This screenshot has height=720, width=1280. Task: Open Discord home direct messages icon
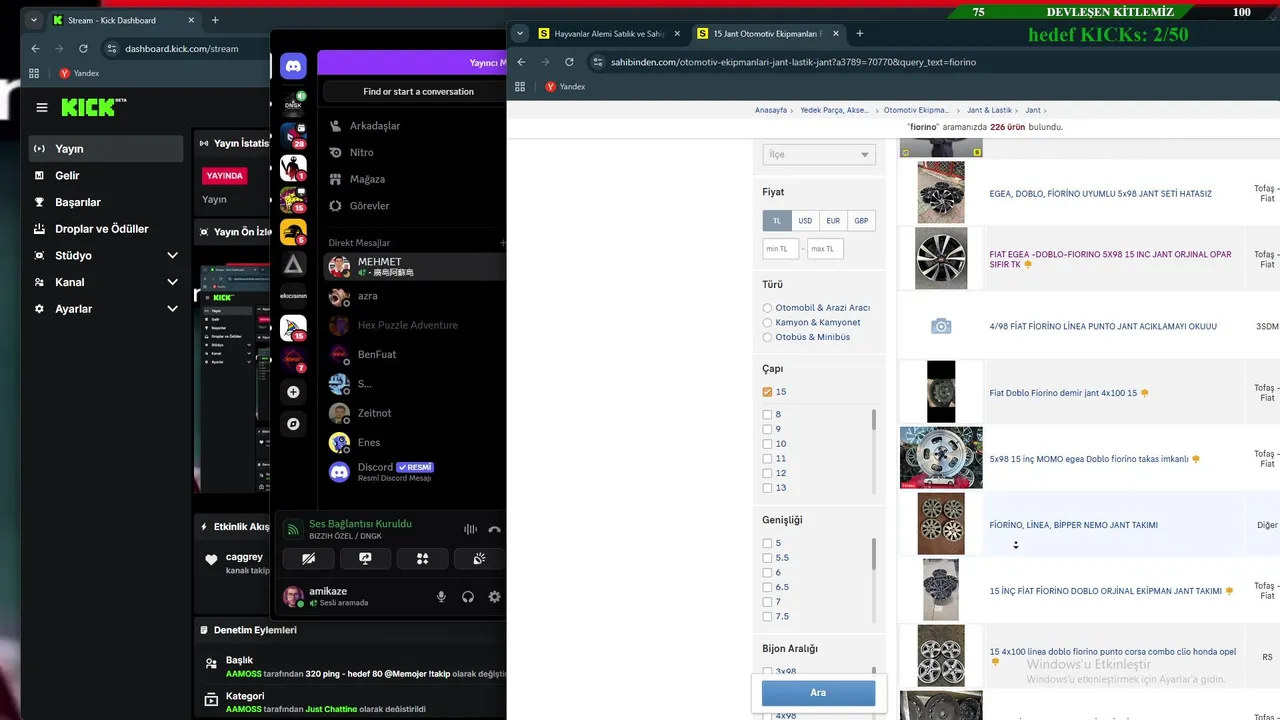click(293, 67)
